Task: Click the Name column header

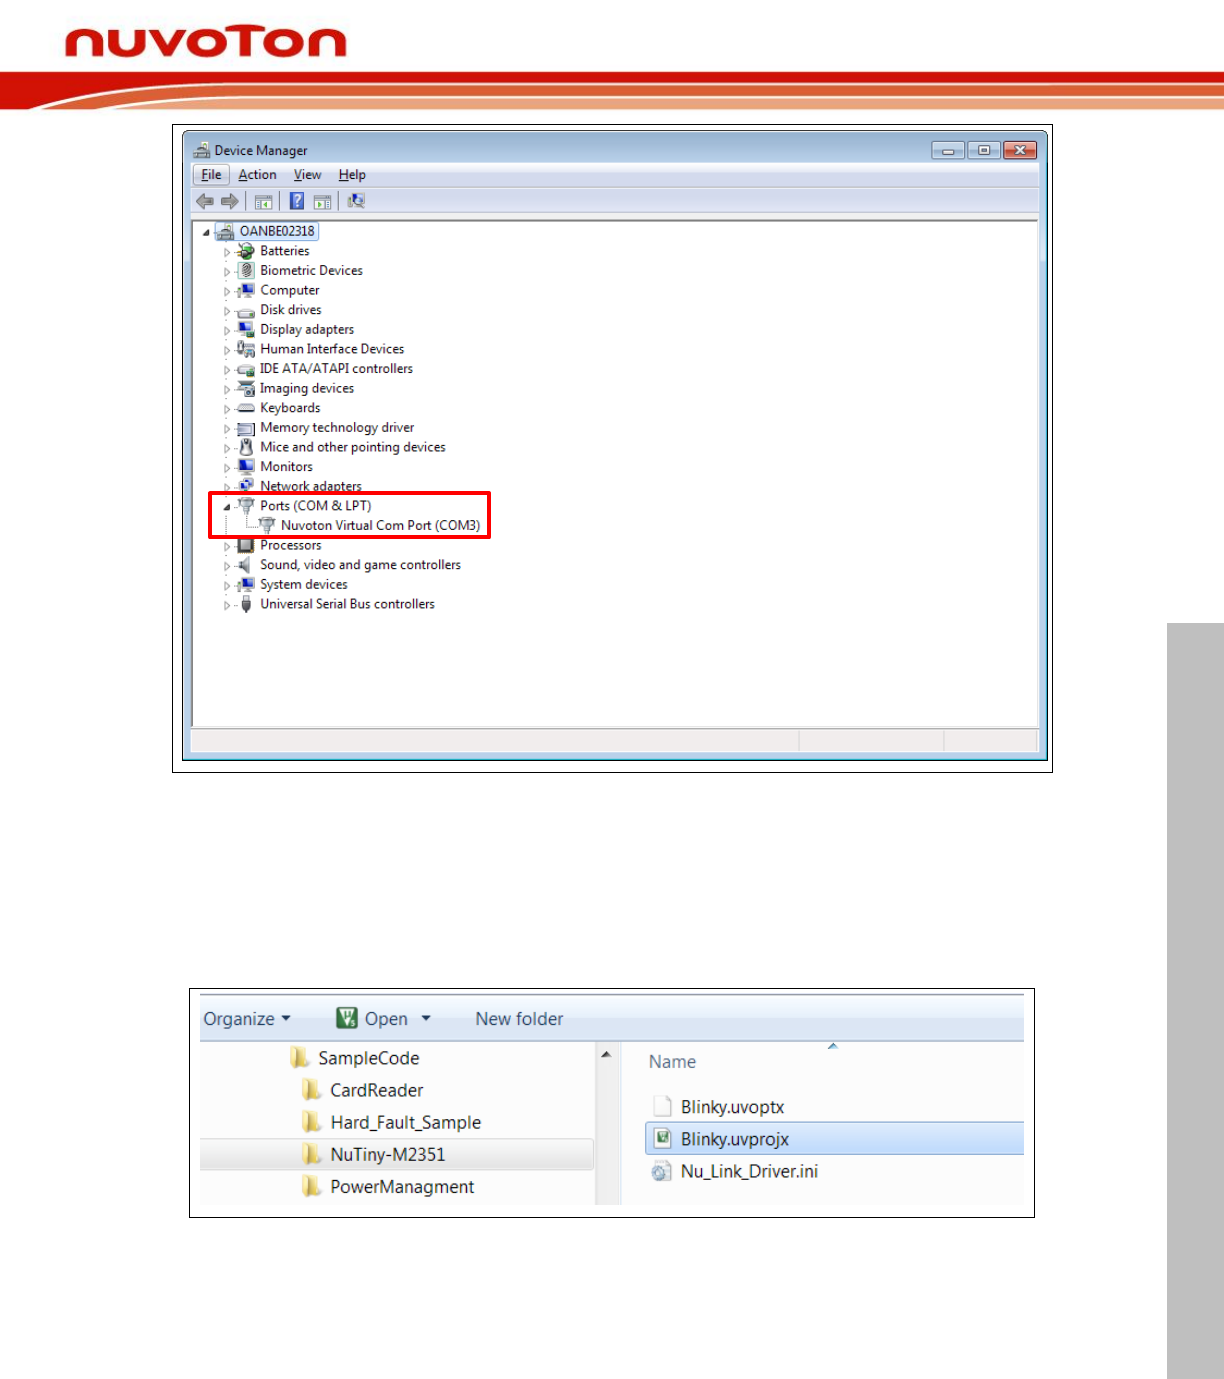Action: [x=672, y=1062]
